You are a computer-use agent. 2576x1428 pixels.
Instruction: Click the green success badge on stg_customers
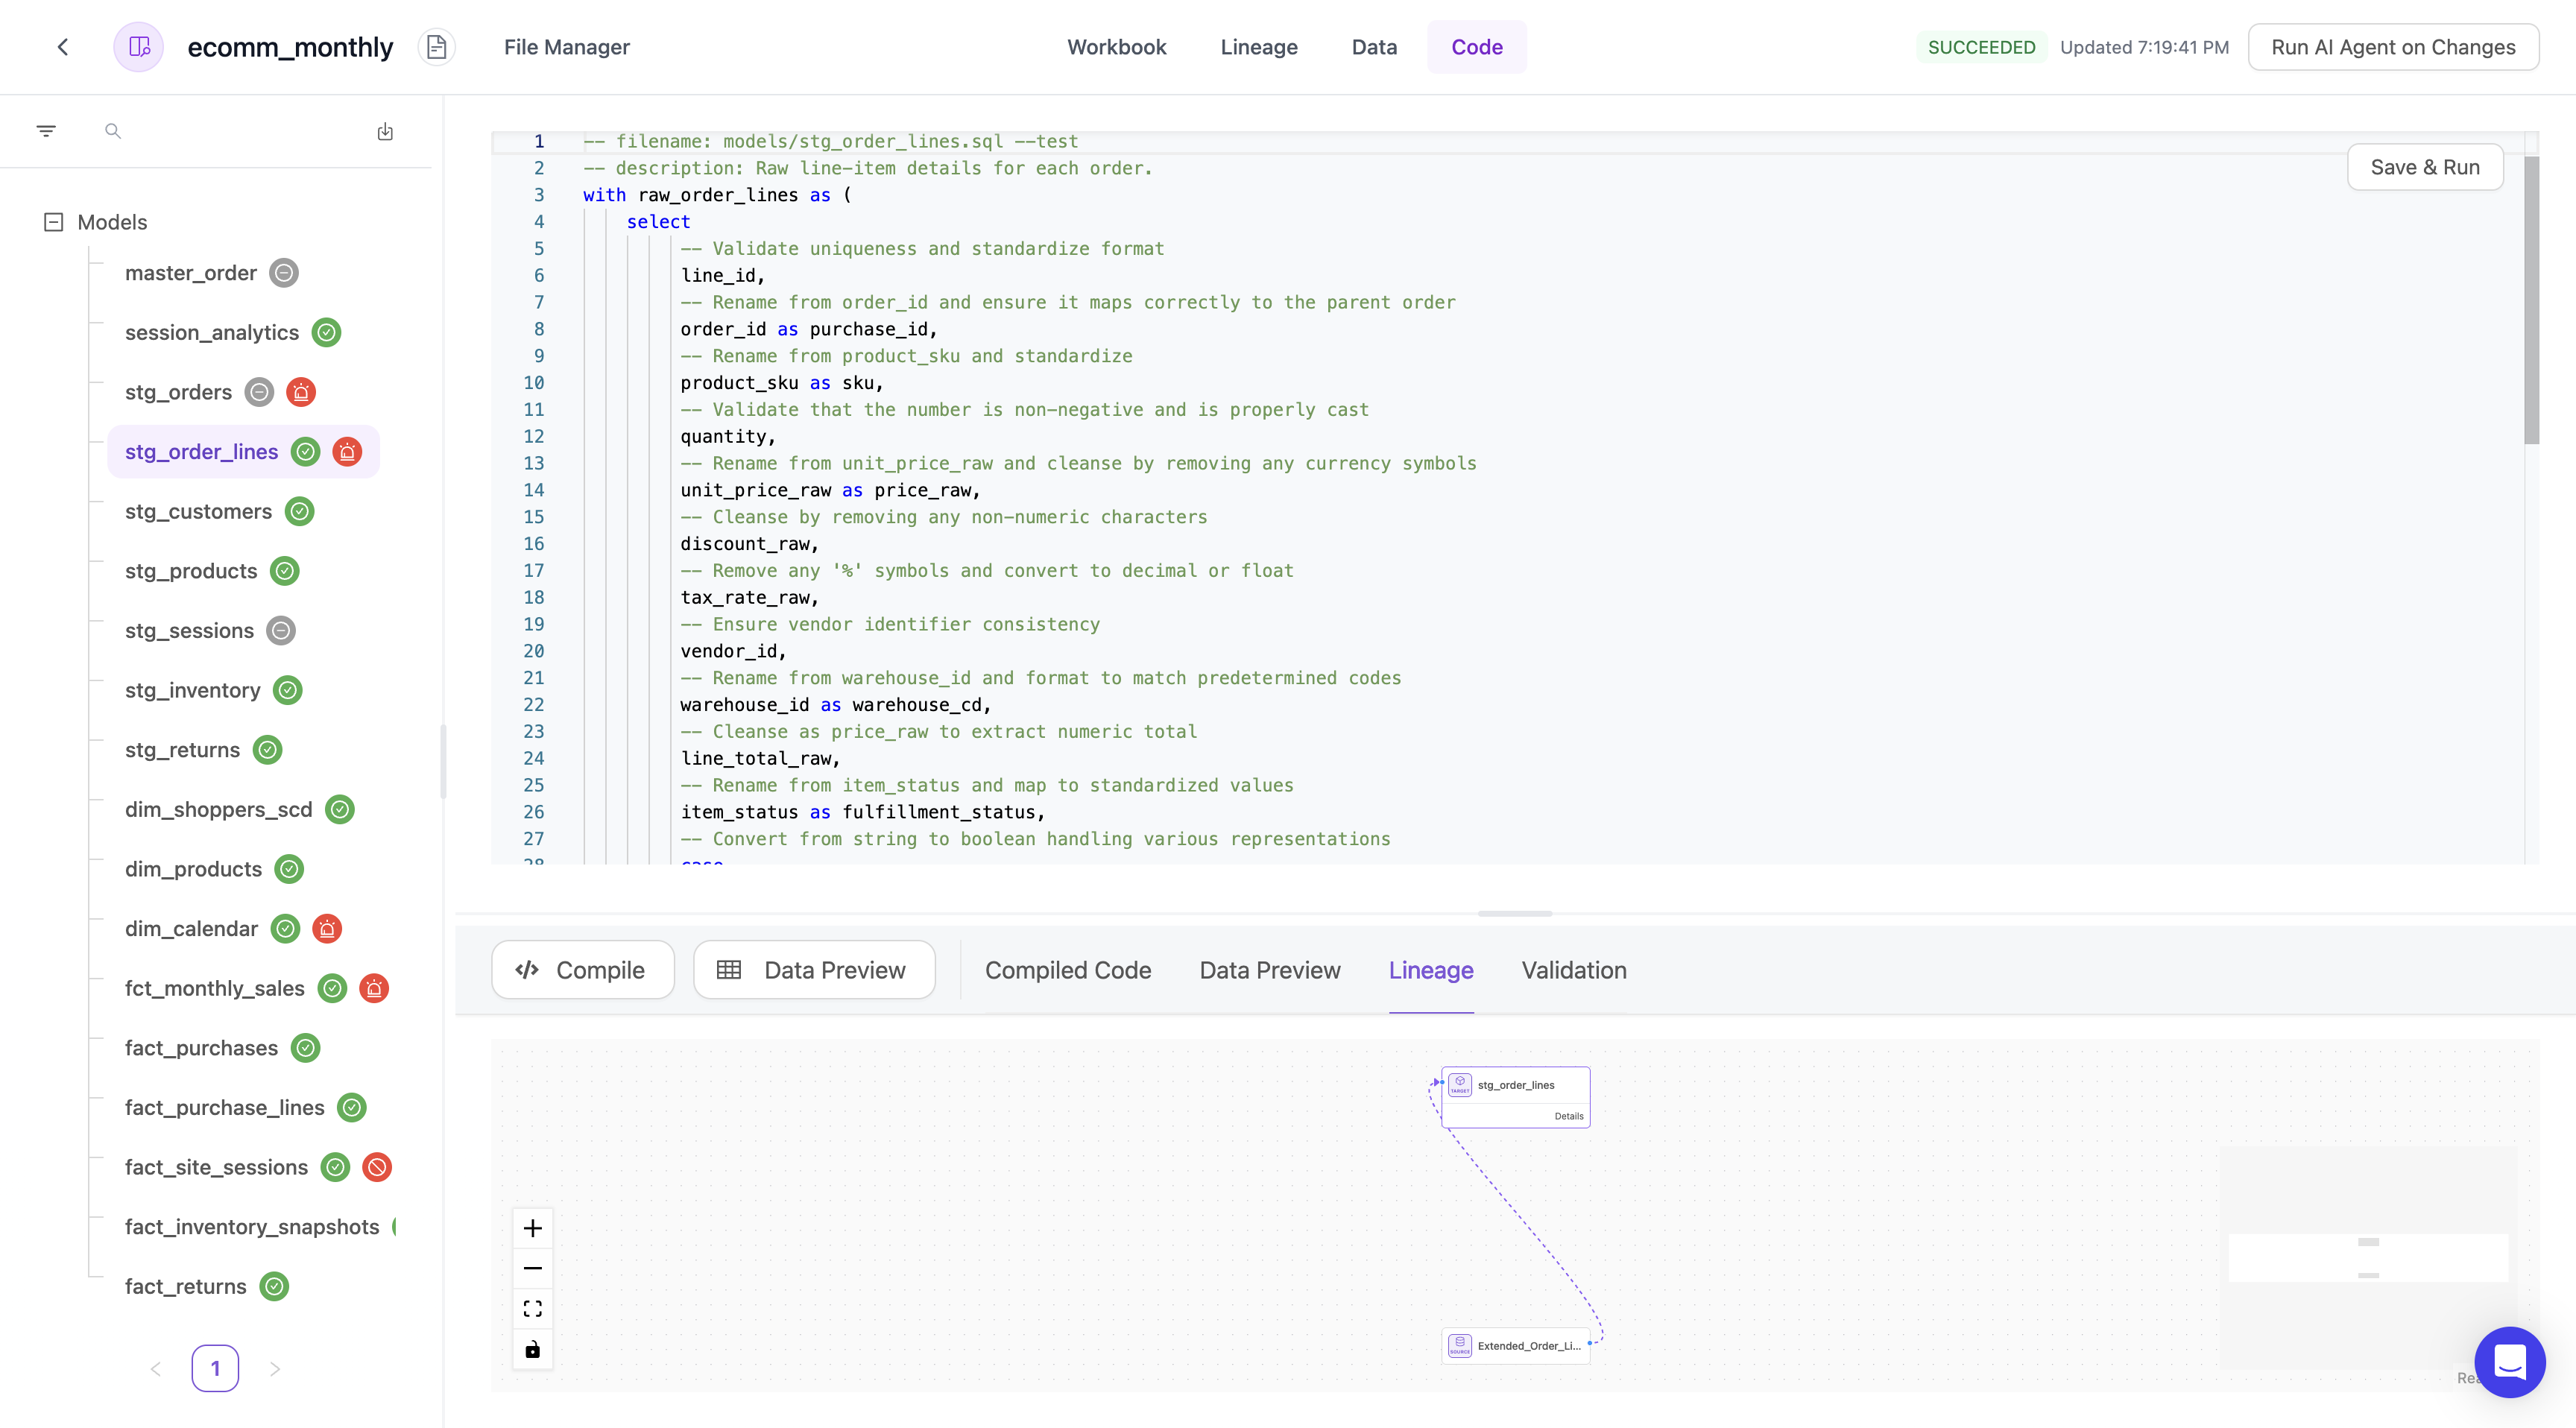[298, 511]
